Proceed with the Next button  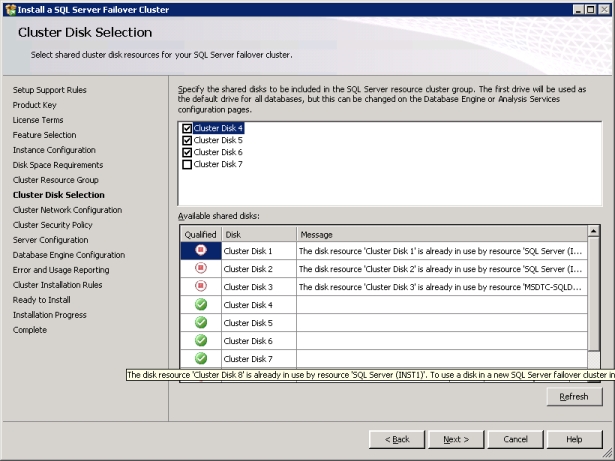coord(456,439)
